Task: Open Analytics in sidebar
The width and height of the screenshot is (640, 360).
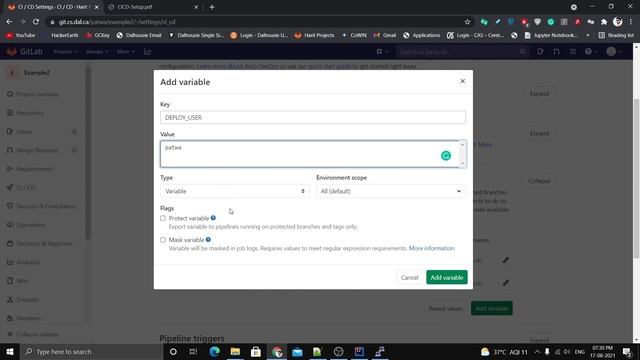Action: [x=28, y=262]
